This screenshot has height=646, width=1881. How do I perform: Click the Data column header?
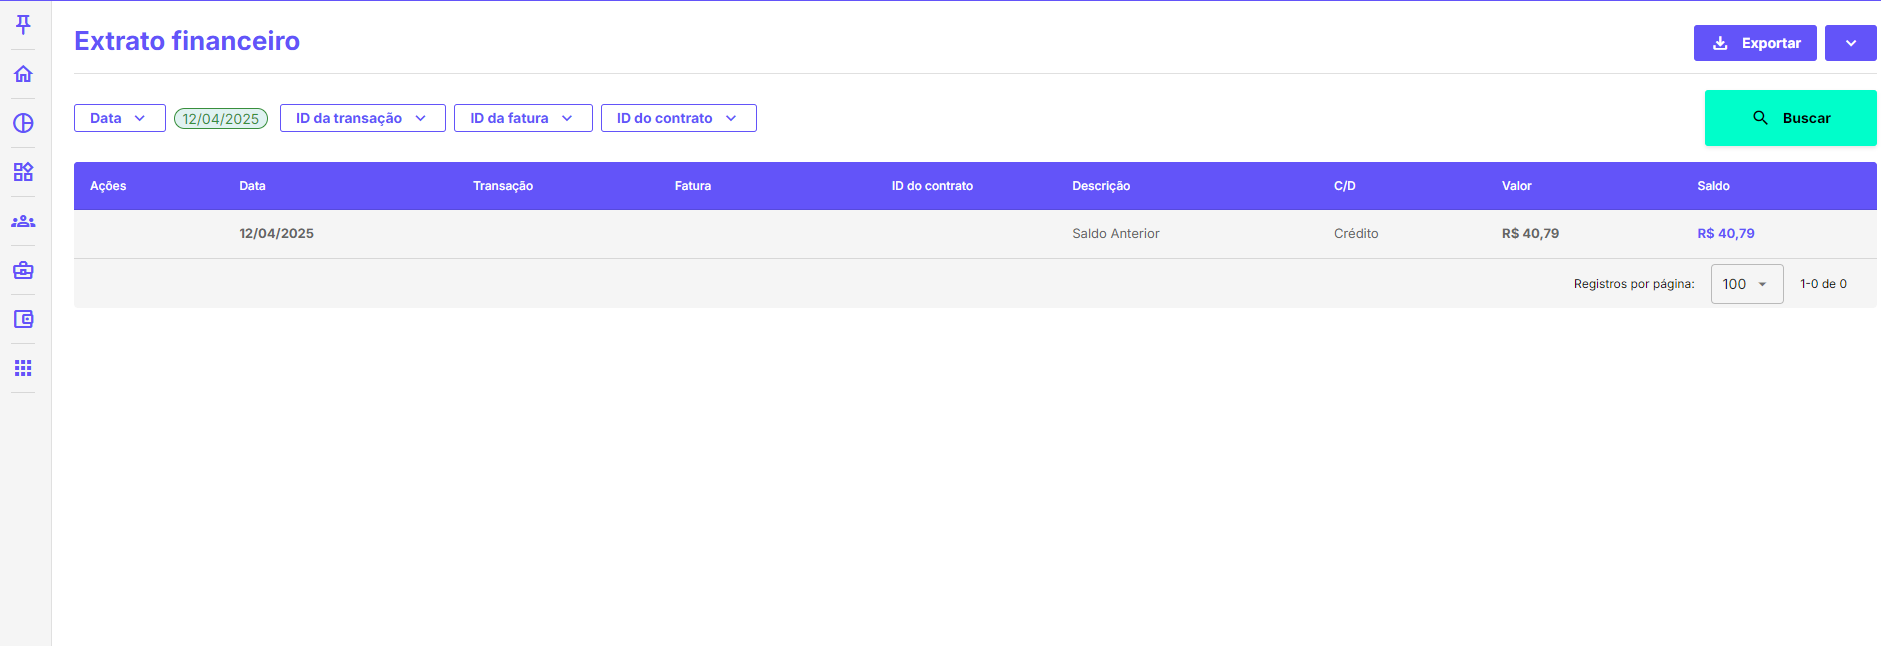pyautogui.click(x=252, y=186)
